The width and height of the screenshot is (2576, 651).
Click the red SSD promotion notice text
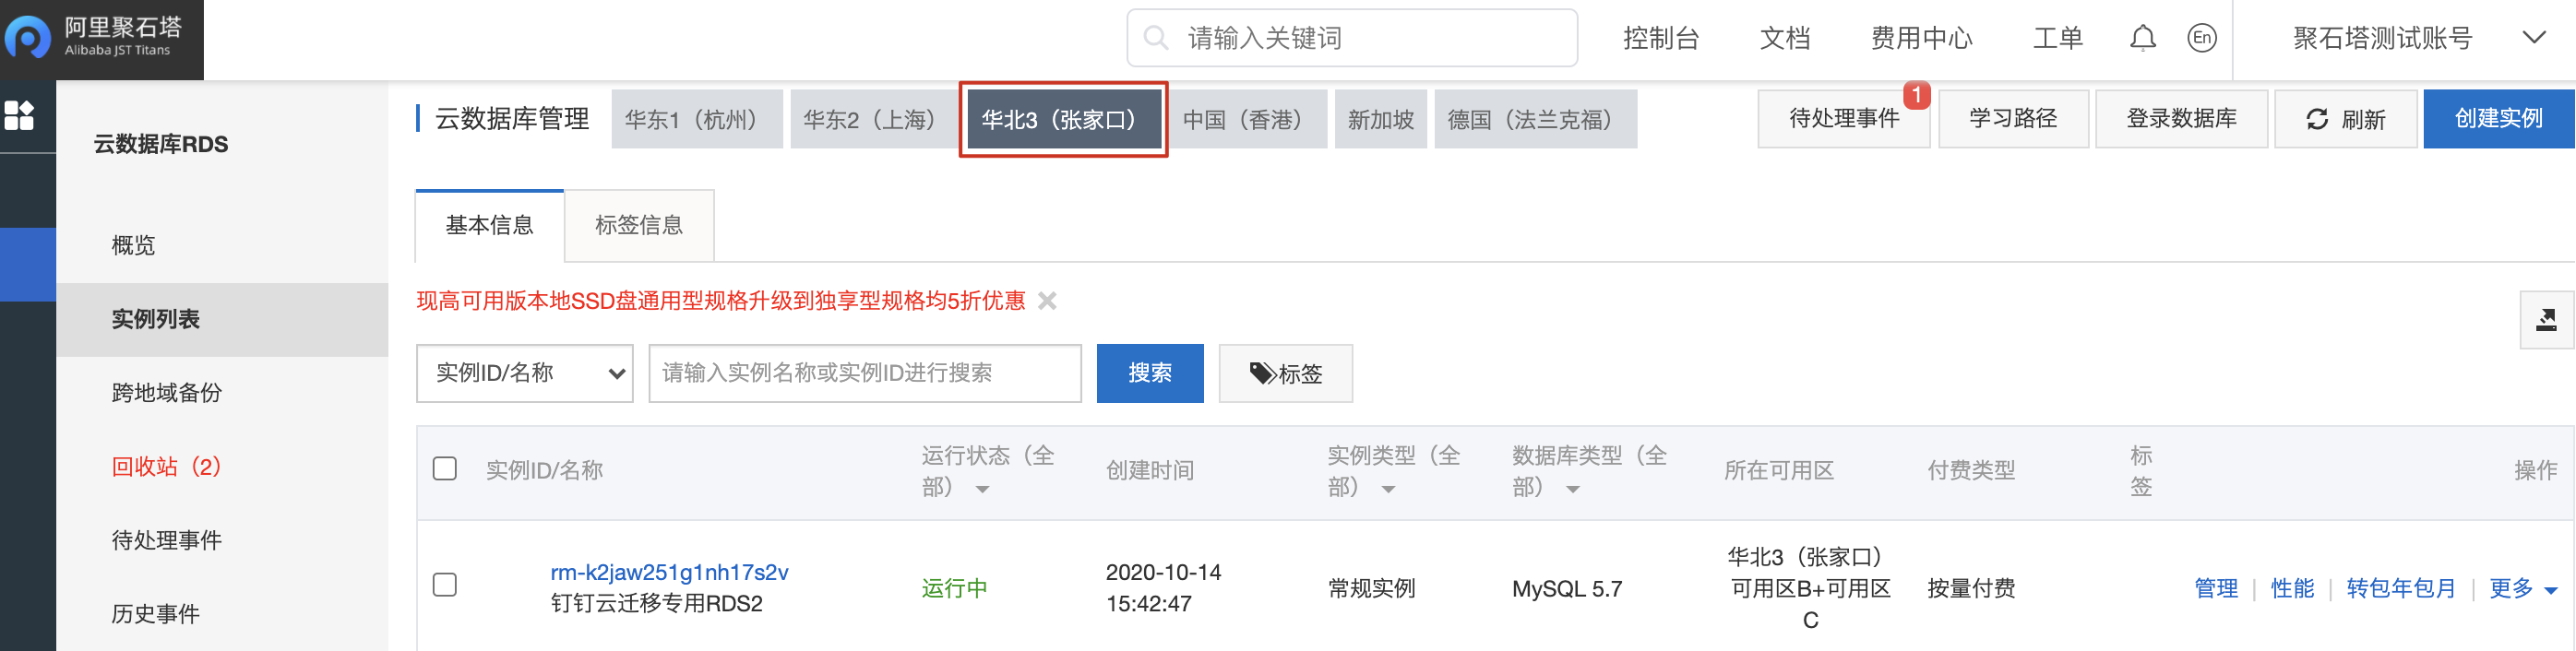tap(721, 301)
